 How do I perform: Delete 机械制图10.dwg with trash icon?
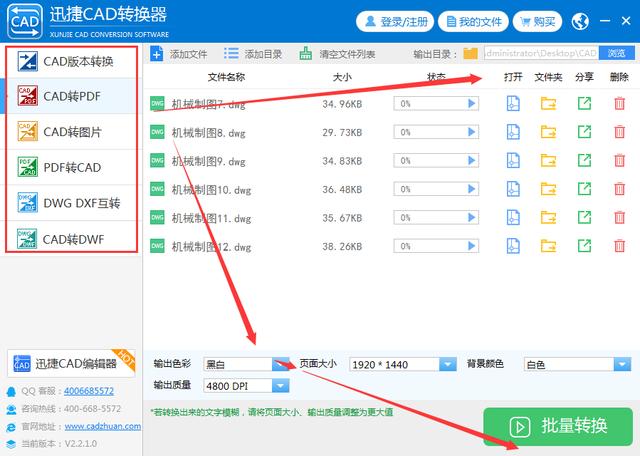point(619,189)
